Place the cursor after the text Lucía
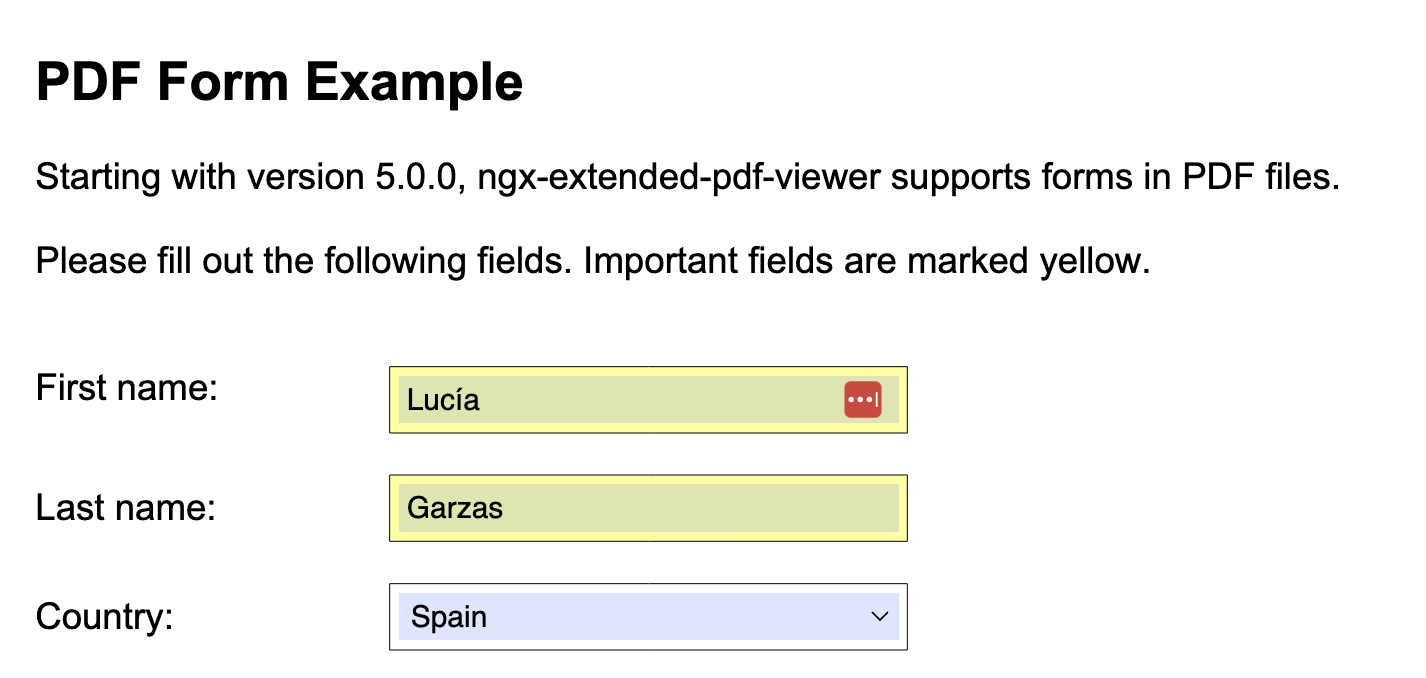The height and width of the screenshot is (678, 1426). tap(482, 401)
